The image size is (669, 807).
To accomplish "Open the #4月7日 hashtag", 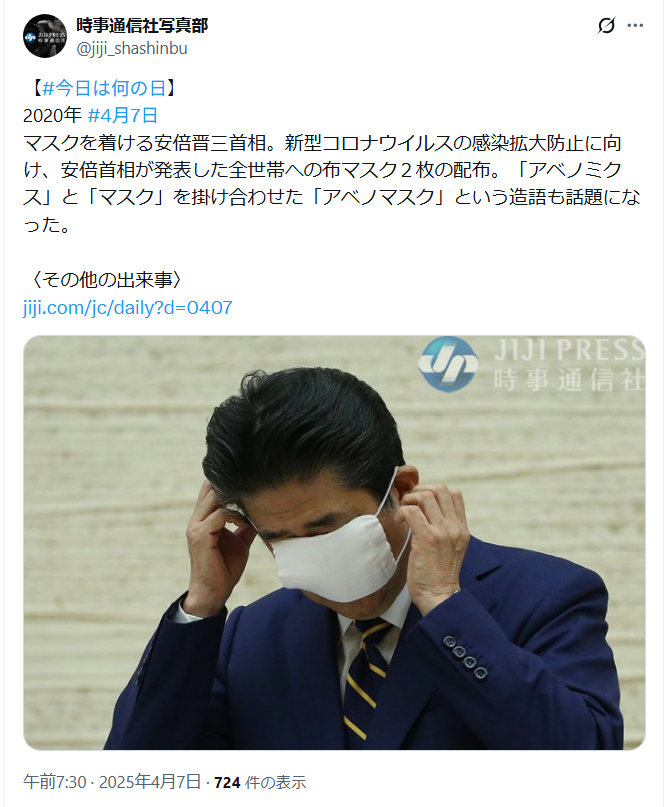I will [122, 115].
